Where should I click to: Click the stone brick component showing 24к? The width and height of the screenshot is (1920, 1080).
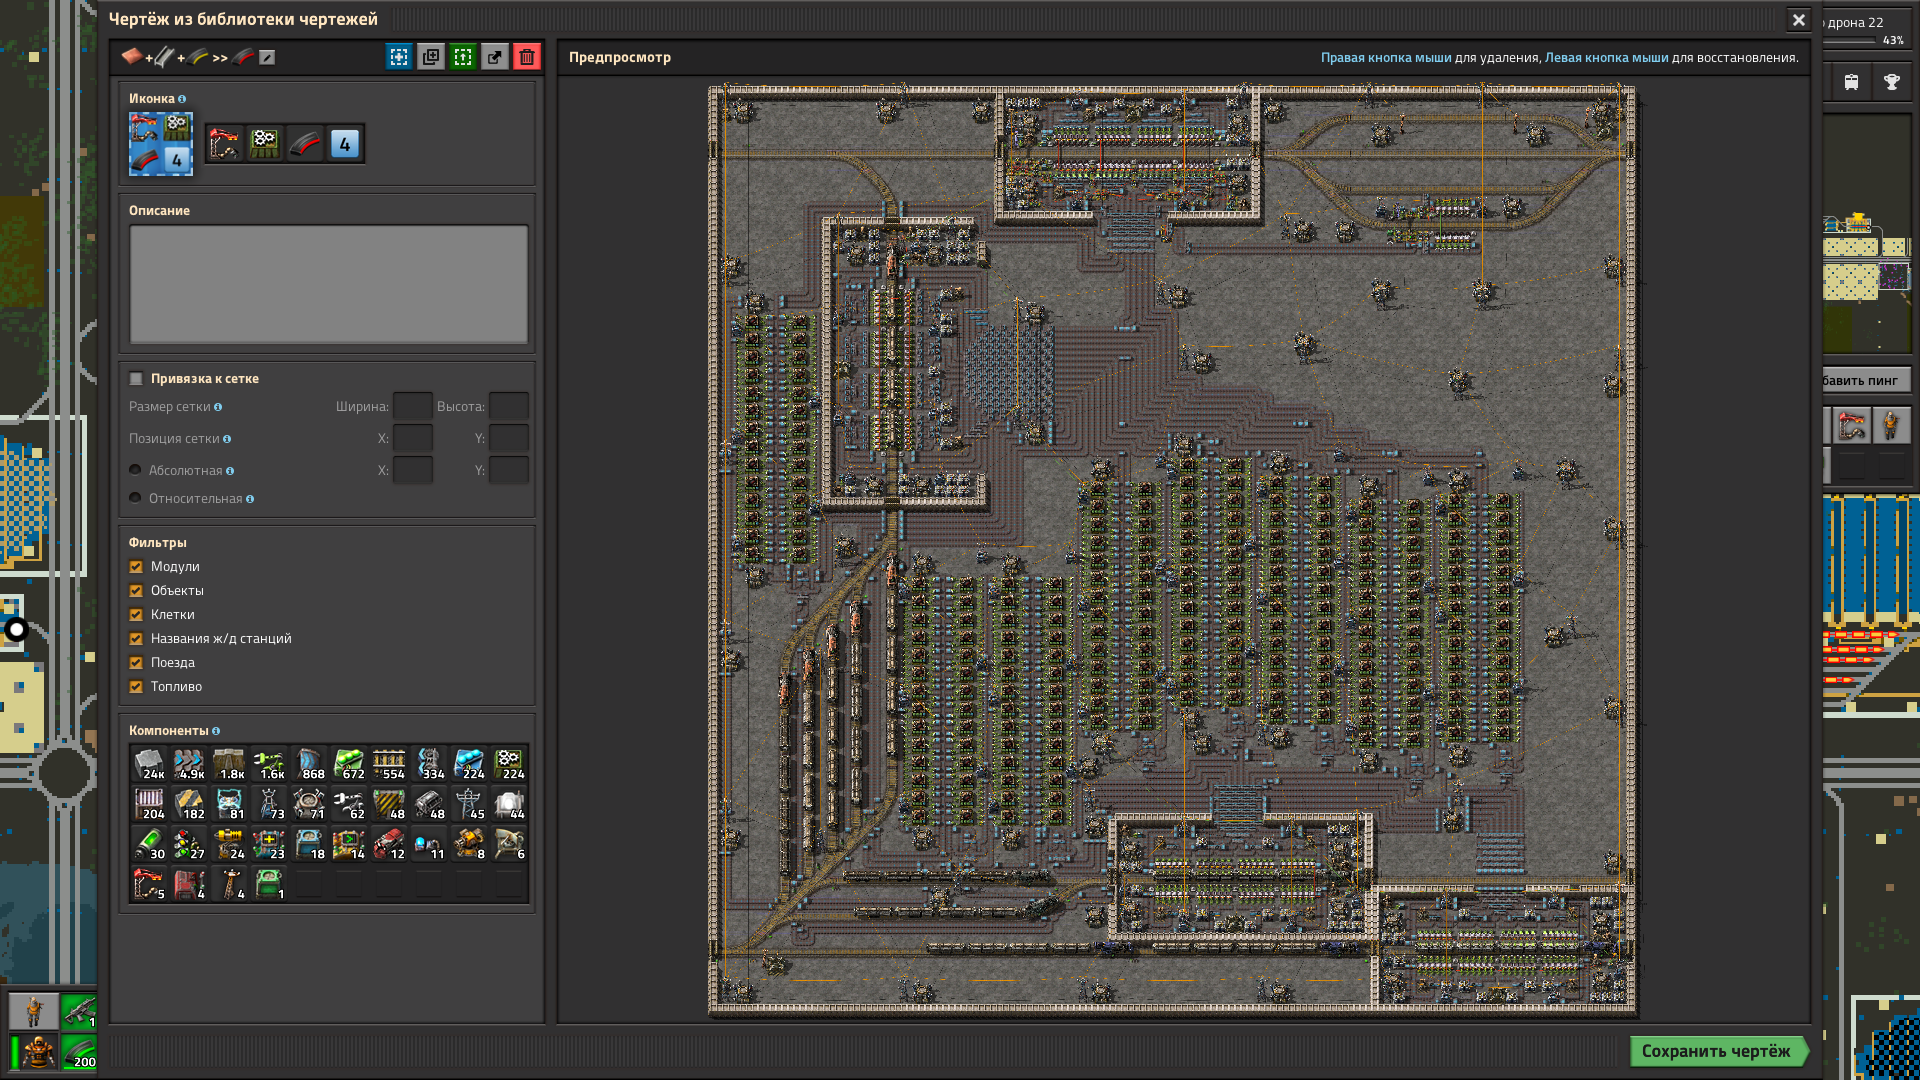pos(149,764)
